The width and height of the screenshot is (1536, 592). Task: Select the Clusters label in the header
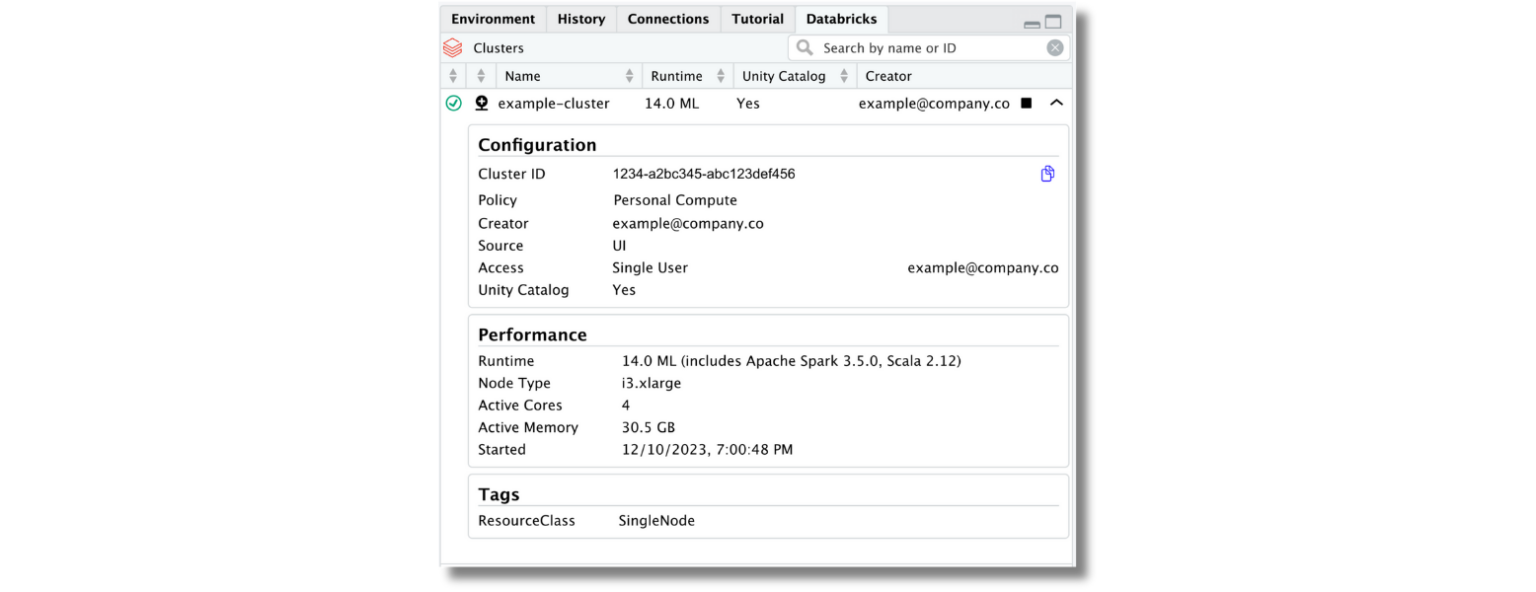pos(497,47)
